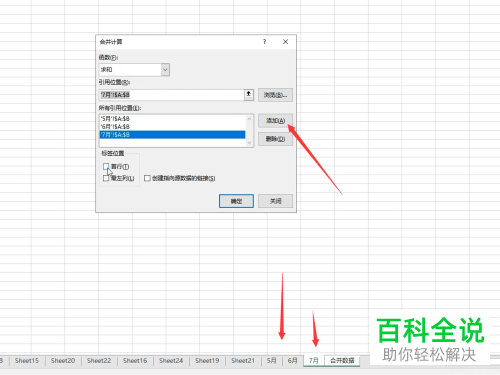This screenshot has width=500, height=375.
Task: Click the 删除 button
Action: coord(275,139)
